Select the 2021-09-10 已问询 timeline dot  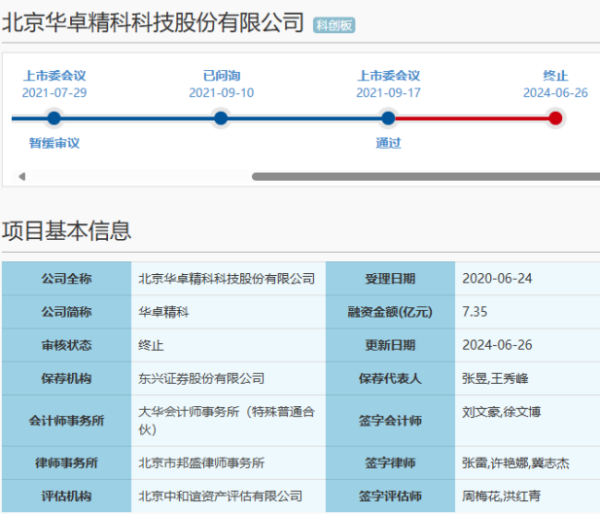coord(221,118)
